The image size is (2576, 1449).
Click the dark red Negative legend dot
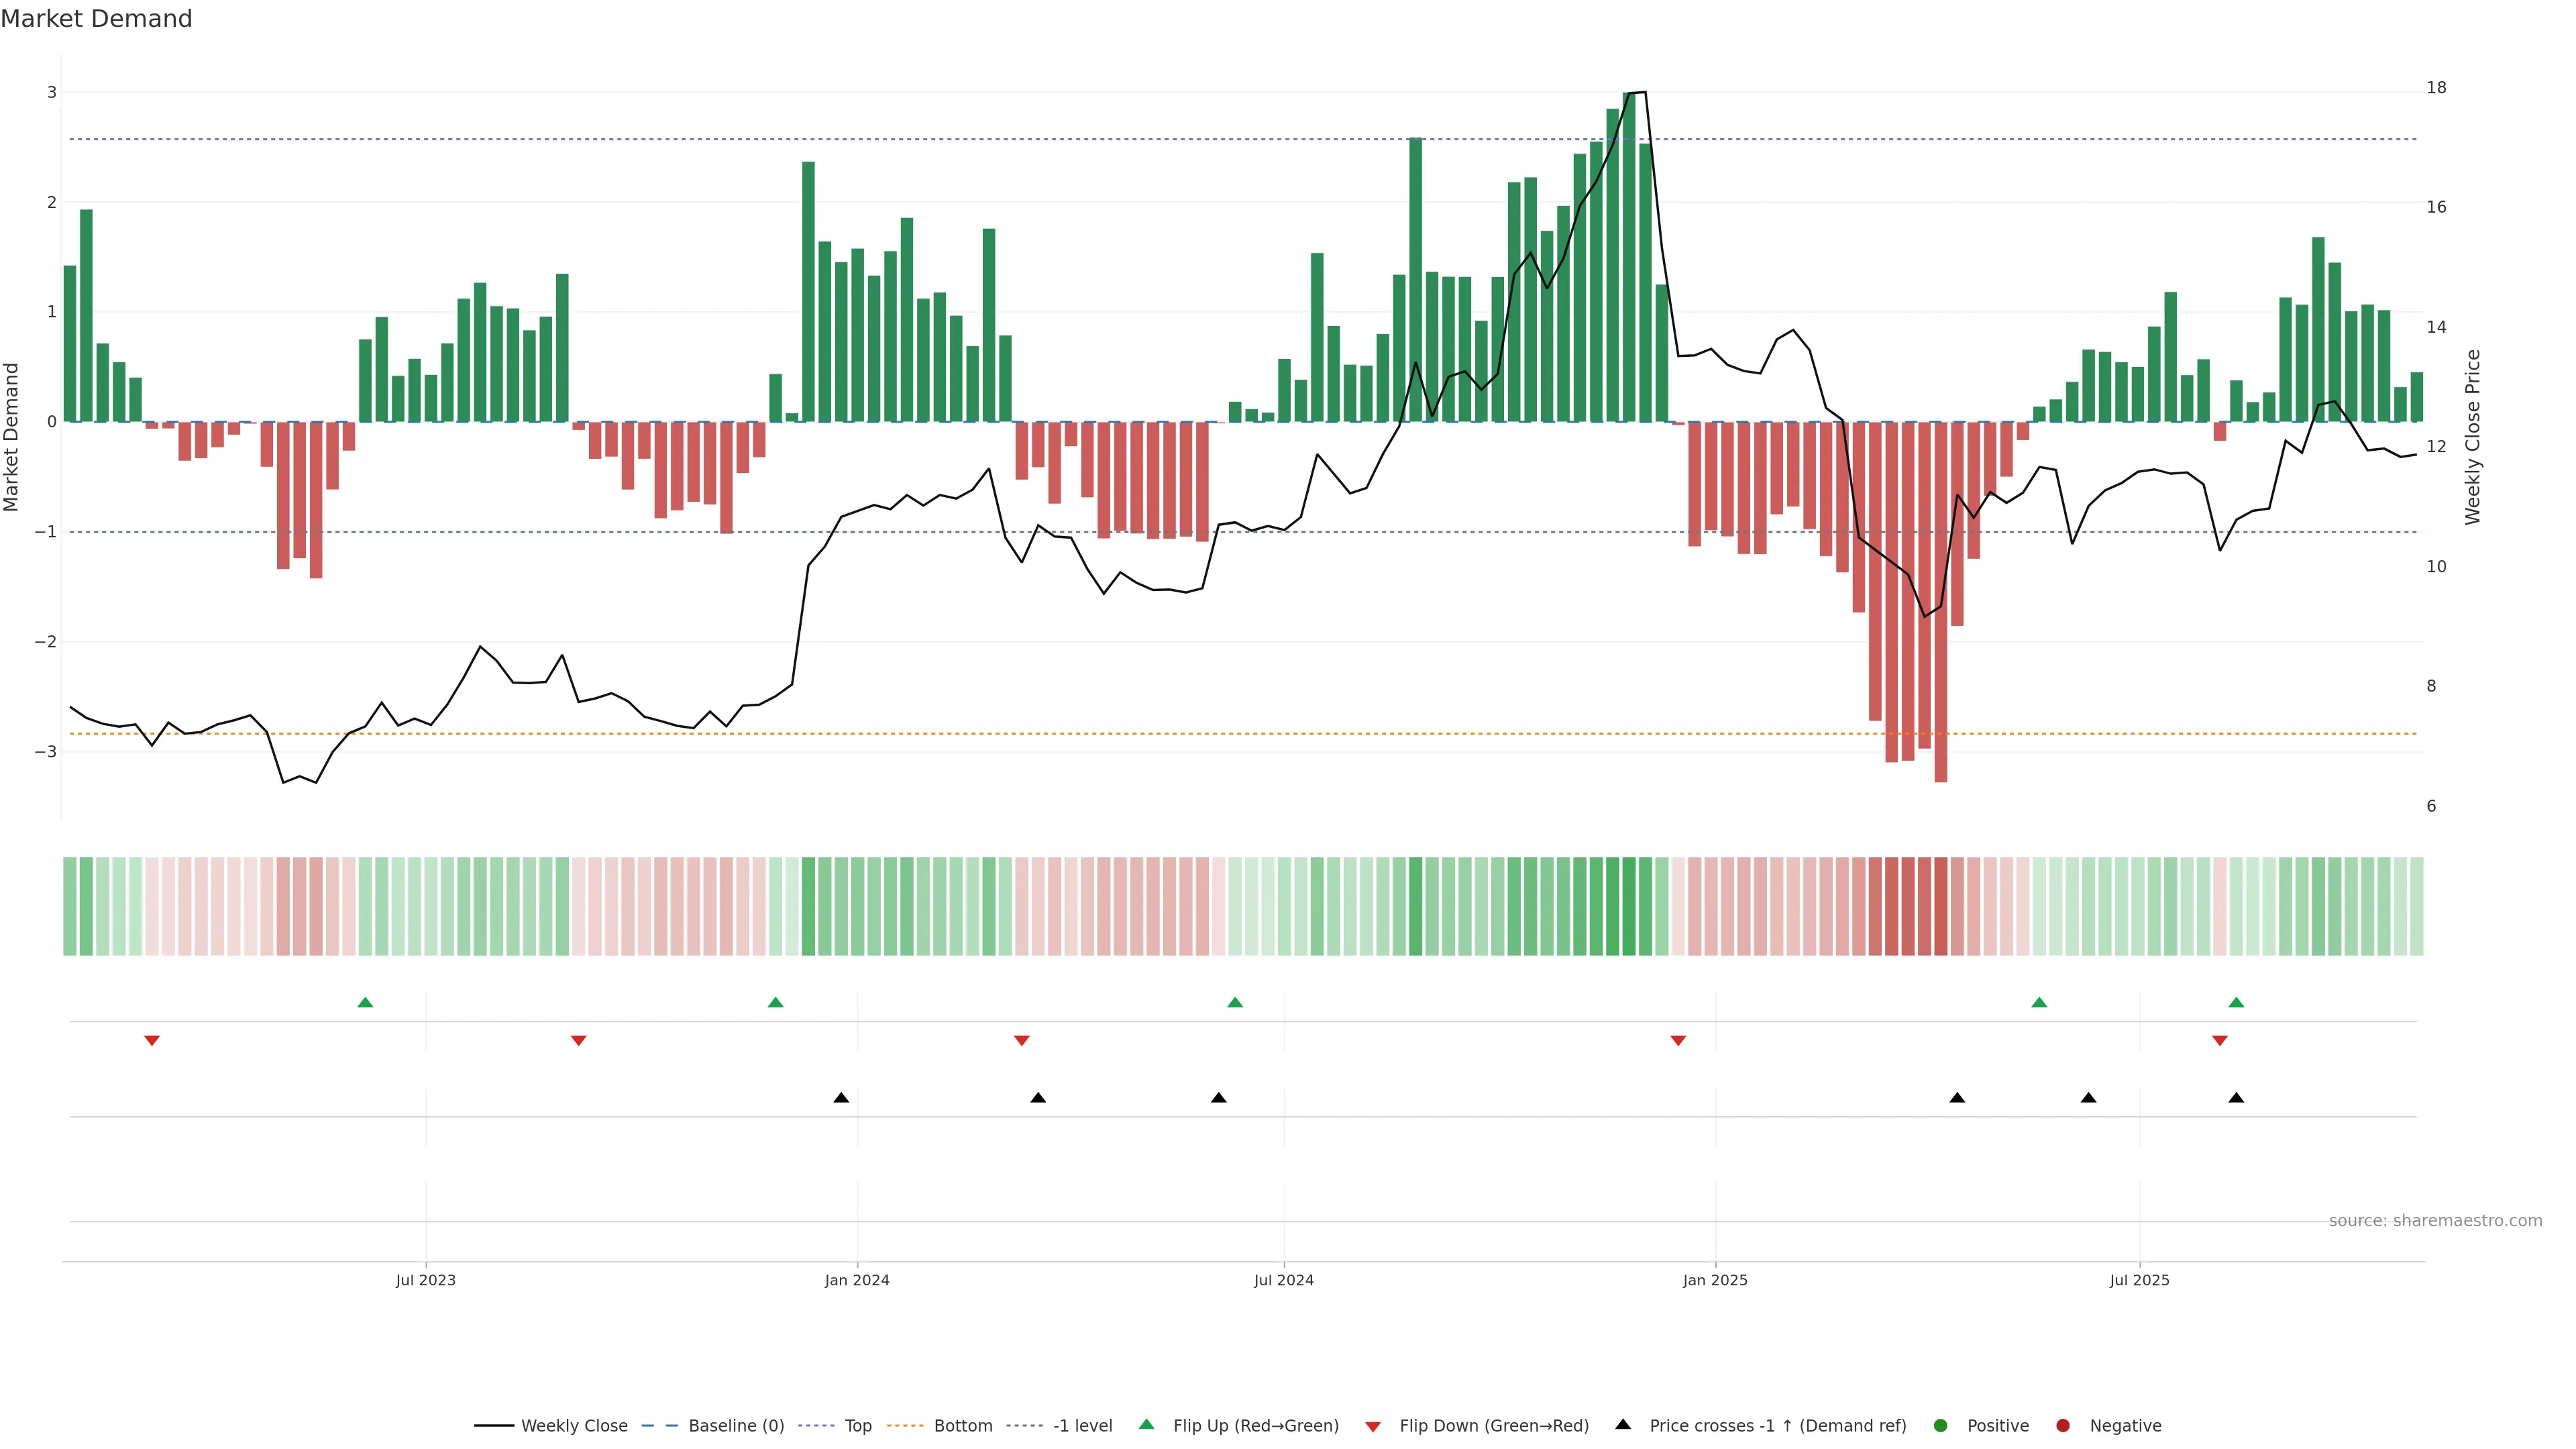(x=2062, y=1425)
